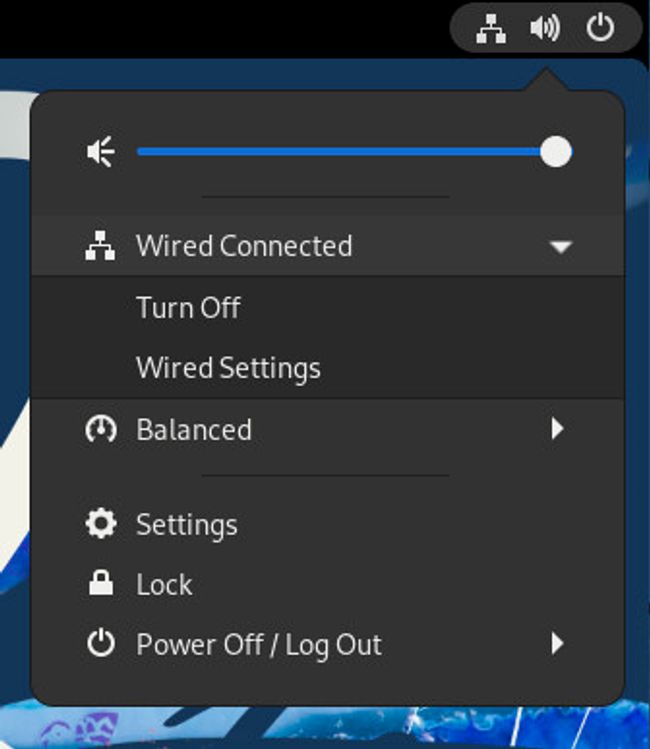Choose Lock from the system menu
Image resolution: width=650 pixels, height=749 pixels.
[327, 584]
